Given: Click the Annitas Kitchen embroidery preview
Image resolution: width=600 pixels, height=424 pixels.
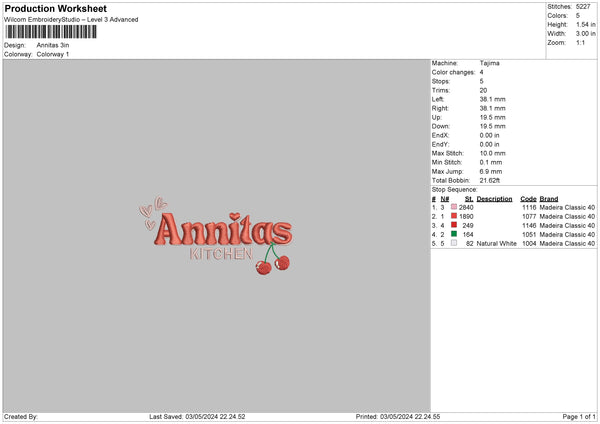Looking at the screenshot, I should click(x=216, y=235).
